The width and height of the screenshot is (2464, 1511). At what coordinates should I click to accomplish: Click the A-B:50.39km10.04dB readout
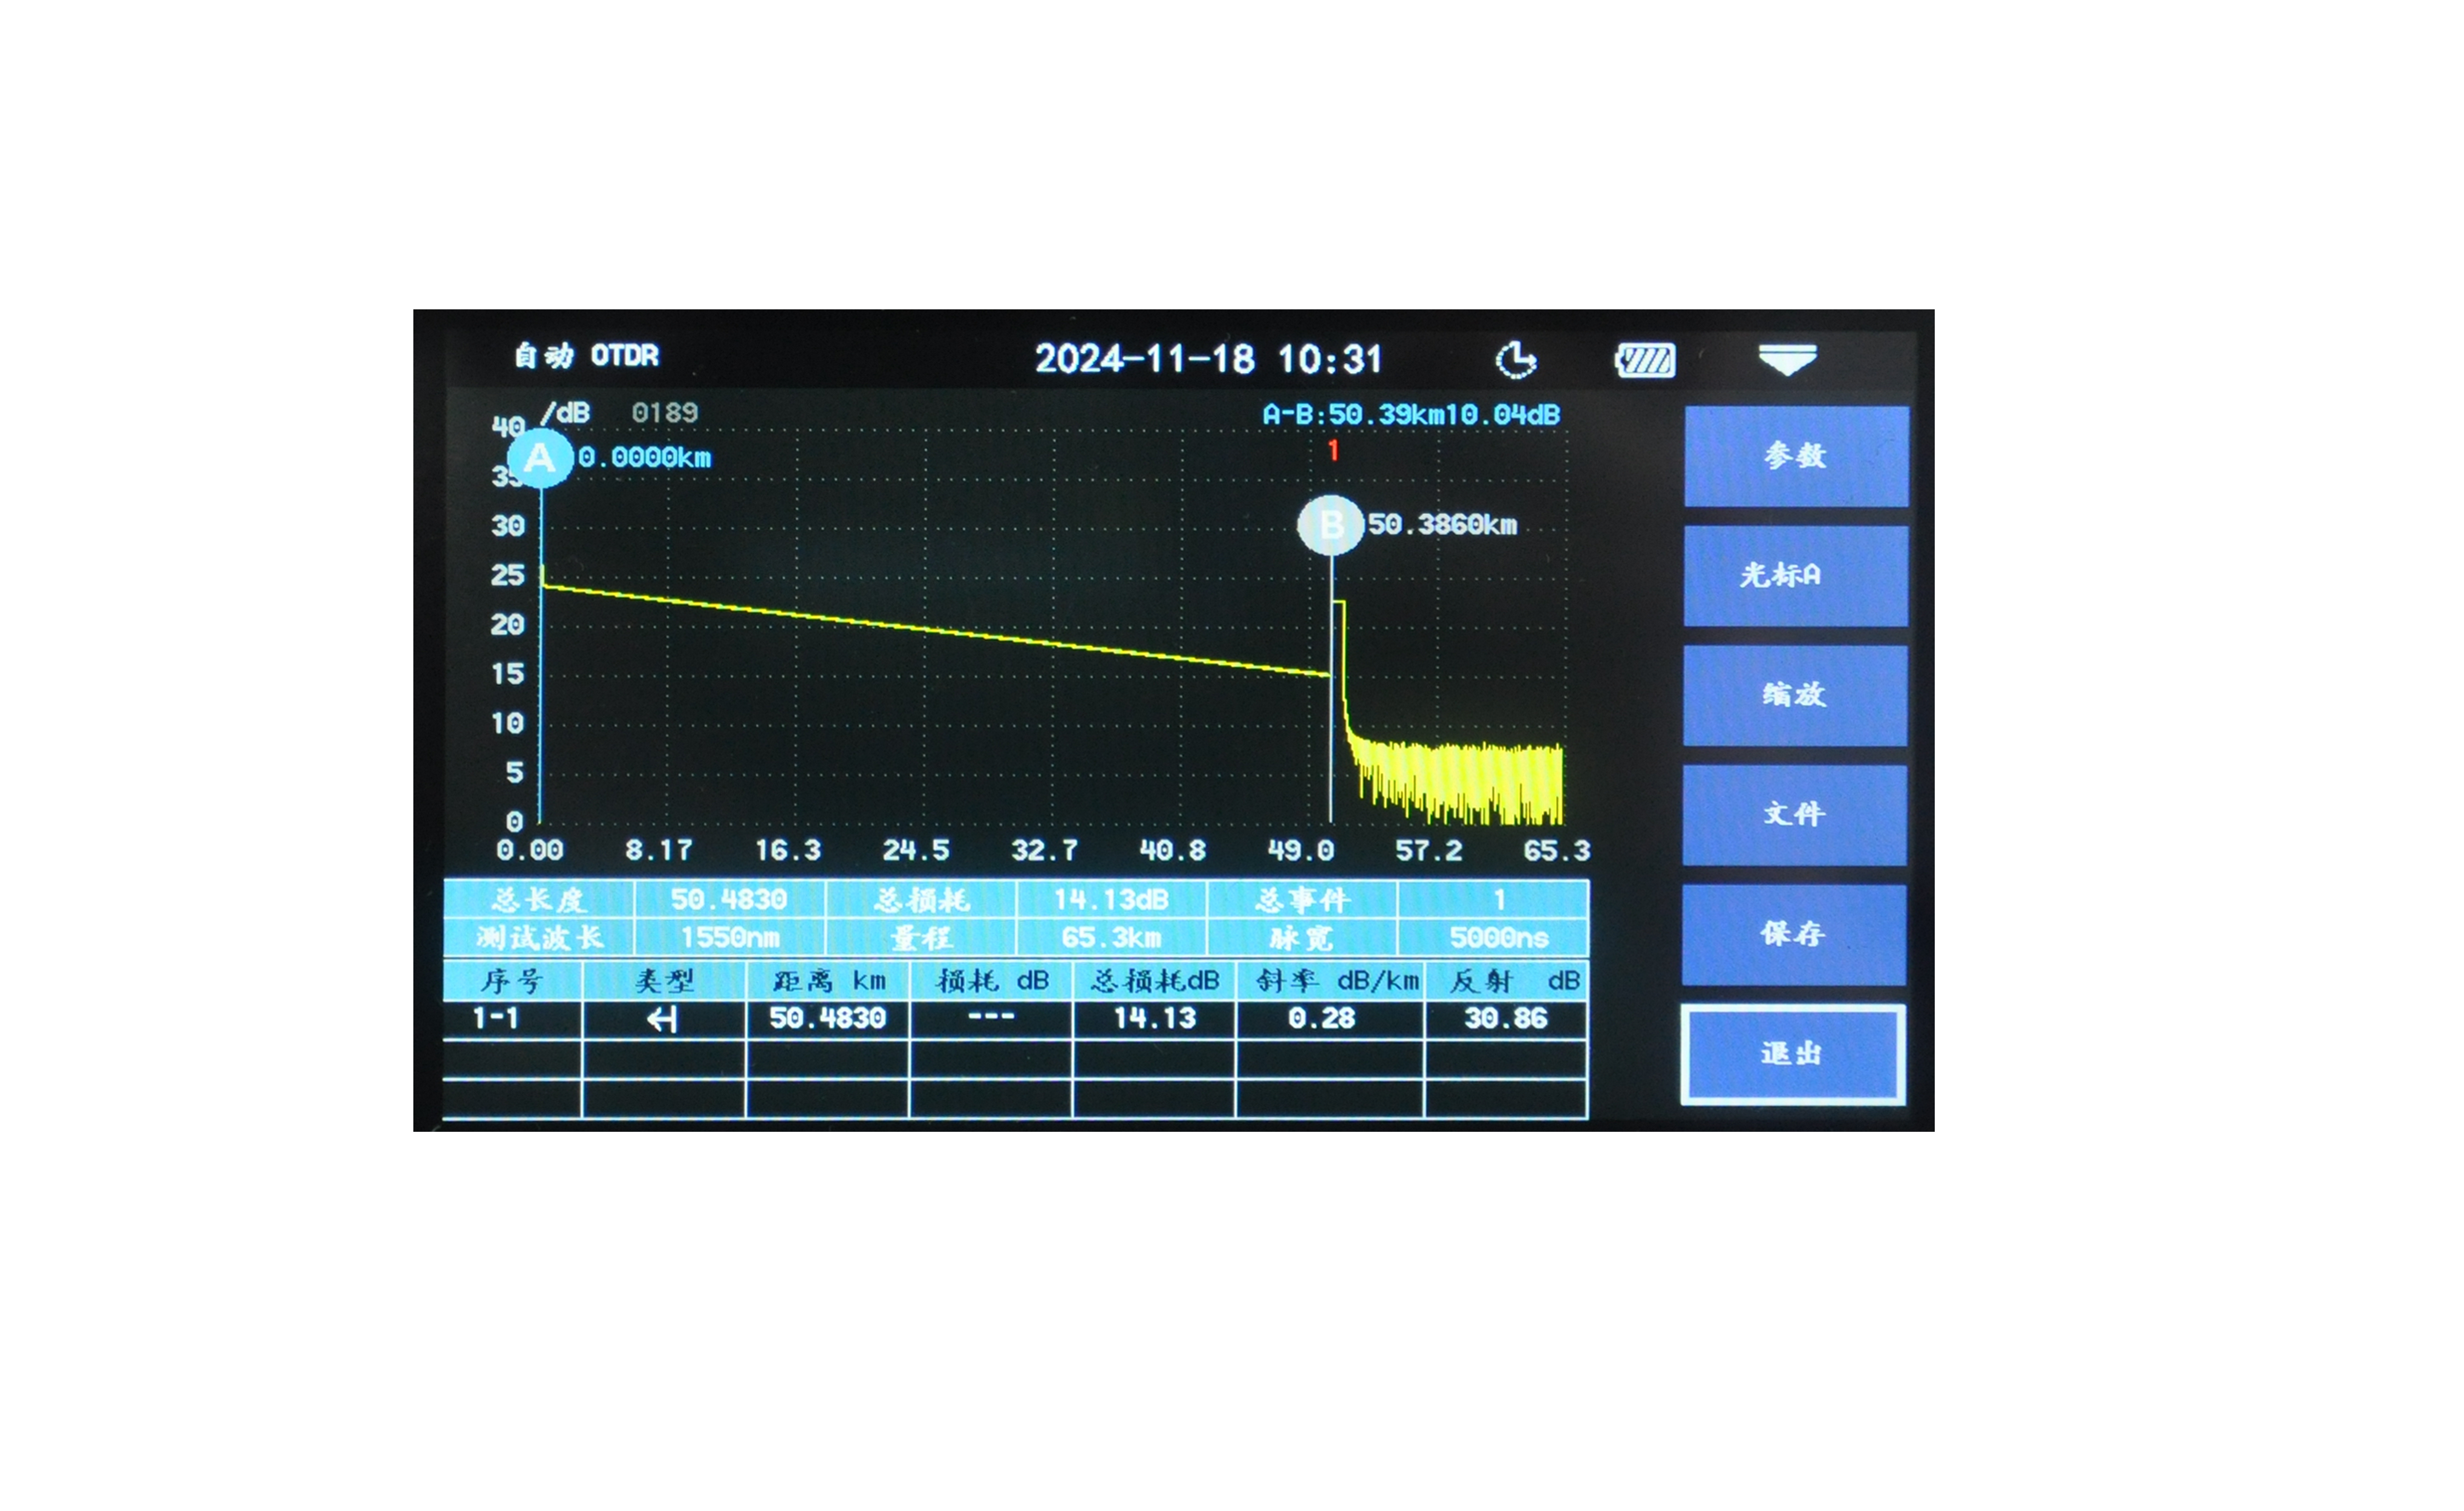[1411, 414]
